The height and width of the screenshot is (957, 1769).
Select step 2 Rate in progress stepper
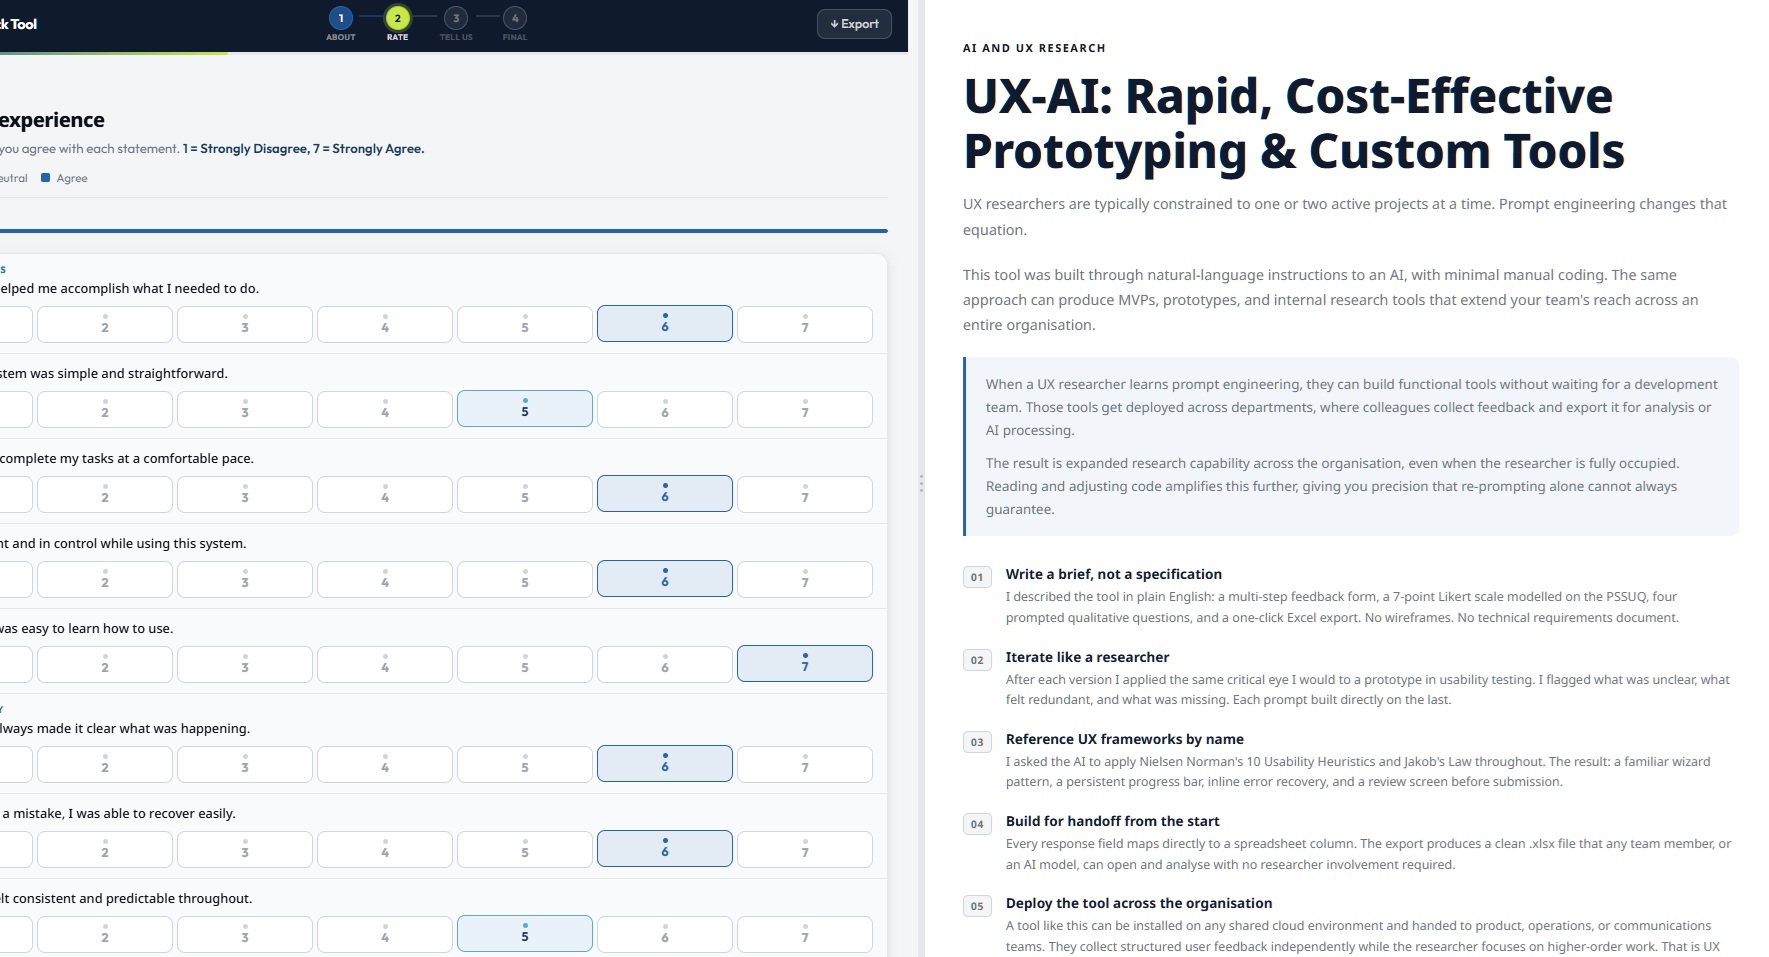pyautogui.click(x=397, y=18)
